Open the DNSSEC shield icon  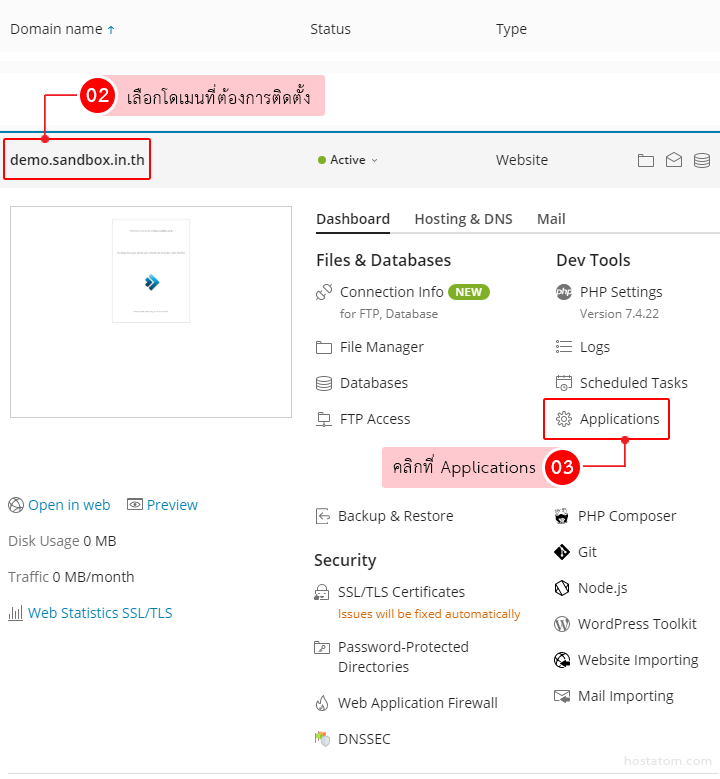(x=322, y=739)
